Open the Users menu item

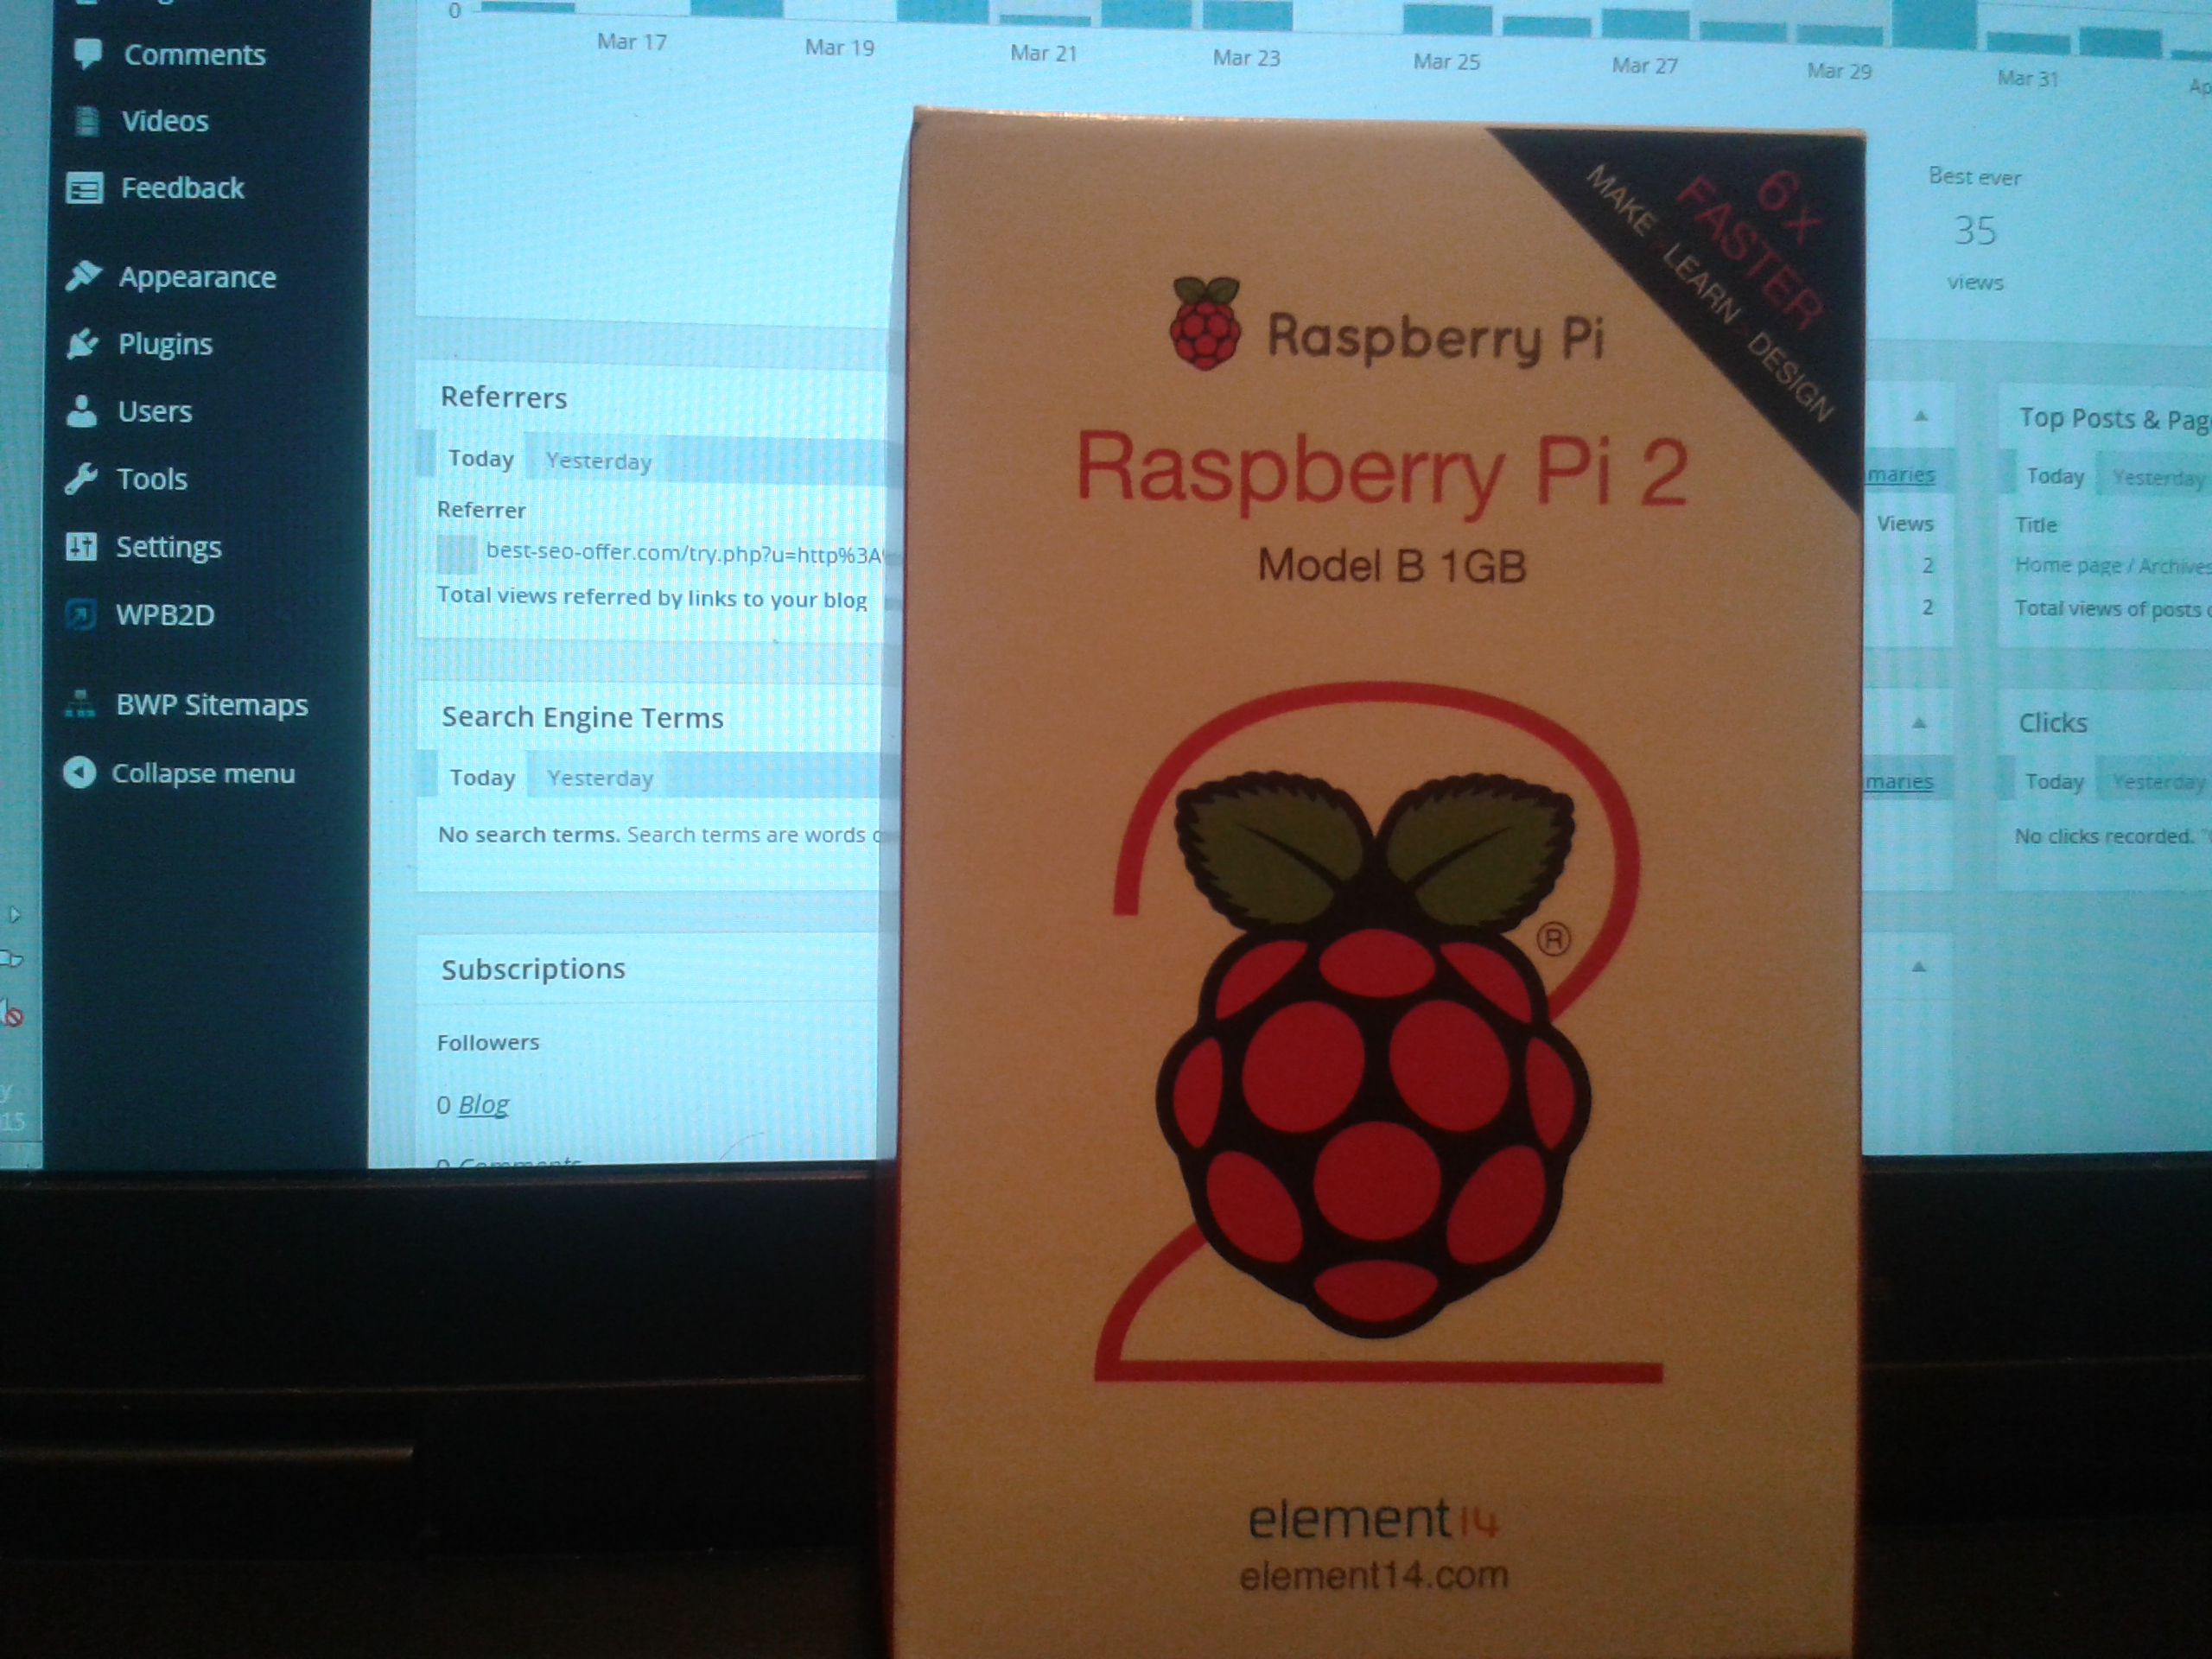[155, 411]
